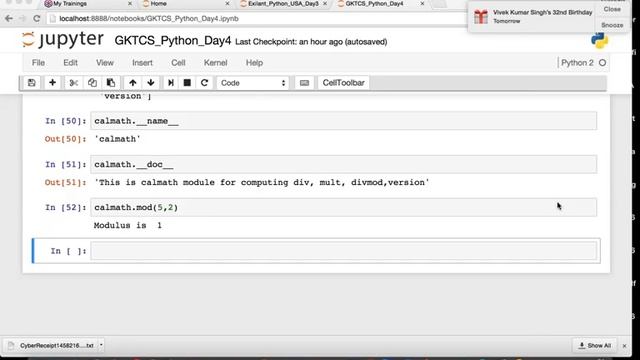Click Close on the birthday notification
Viewport: 640px width, 360px height.
pyautogui.click(x=612, y=9)
